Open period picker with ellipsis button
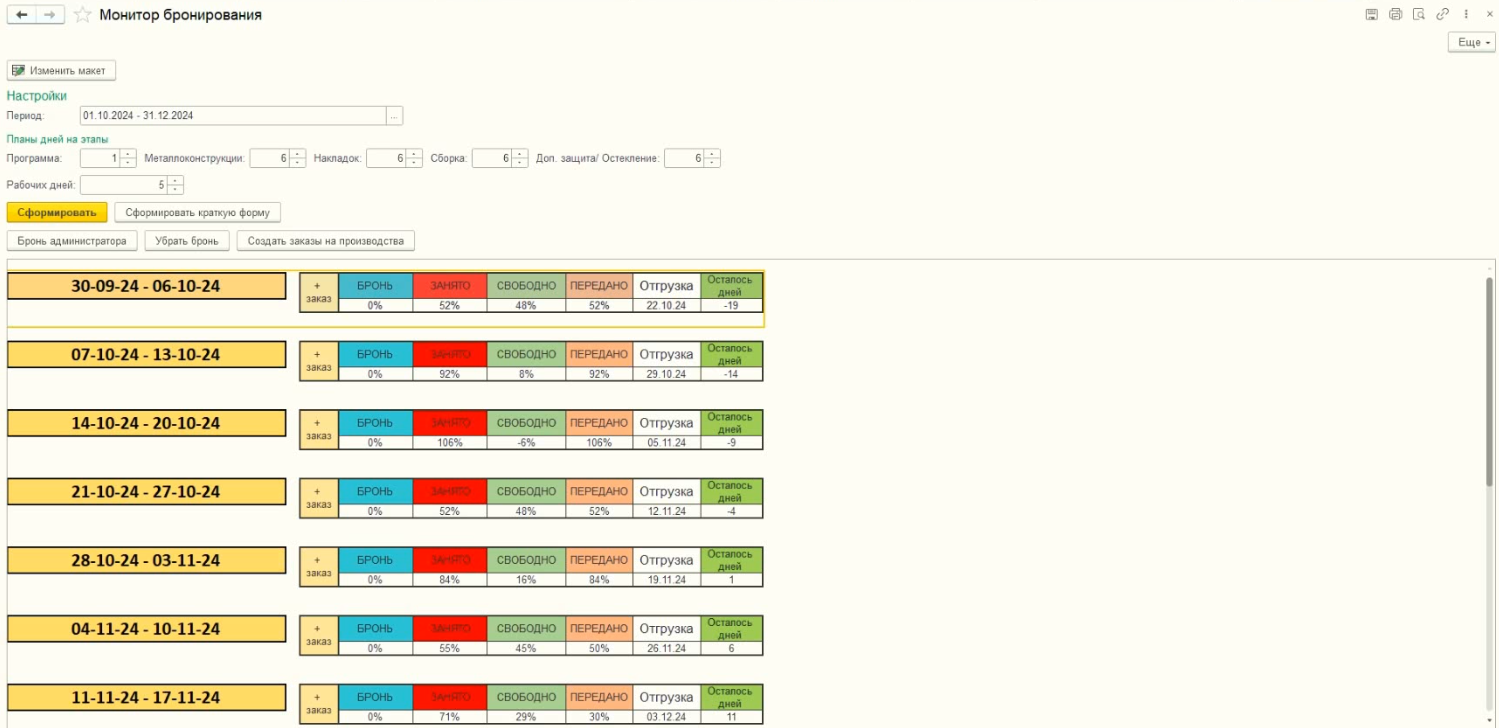 tap(394, 116)
